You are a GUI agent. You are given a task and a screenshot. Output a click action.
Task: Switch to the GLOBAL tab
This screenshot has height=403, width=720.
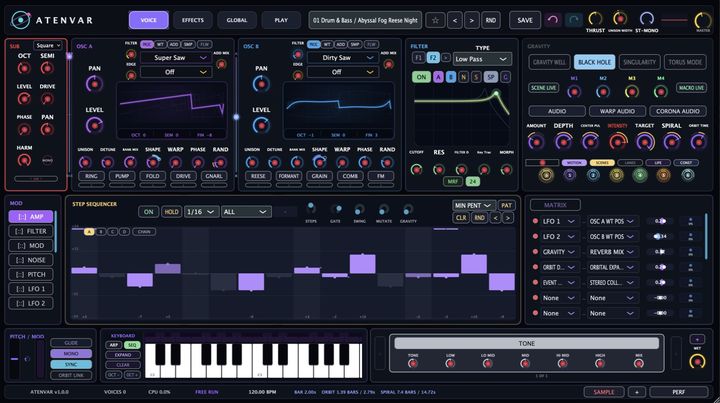point(237,20)
